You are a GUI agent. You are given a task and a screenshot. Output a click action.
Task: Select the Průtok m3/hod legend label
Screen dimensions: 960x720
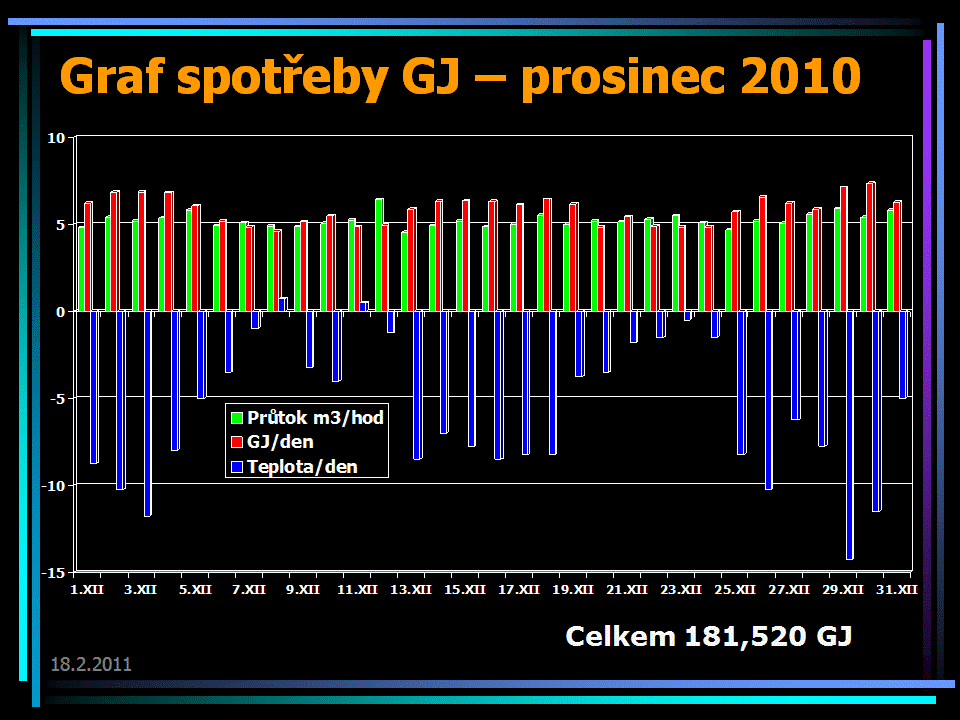click(x=315, y=418)
